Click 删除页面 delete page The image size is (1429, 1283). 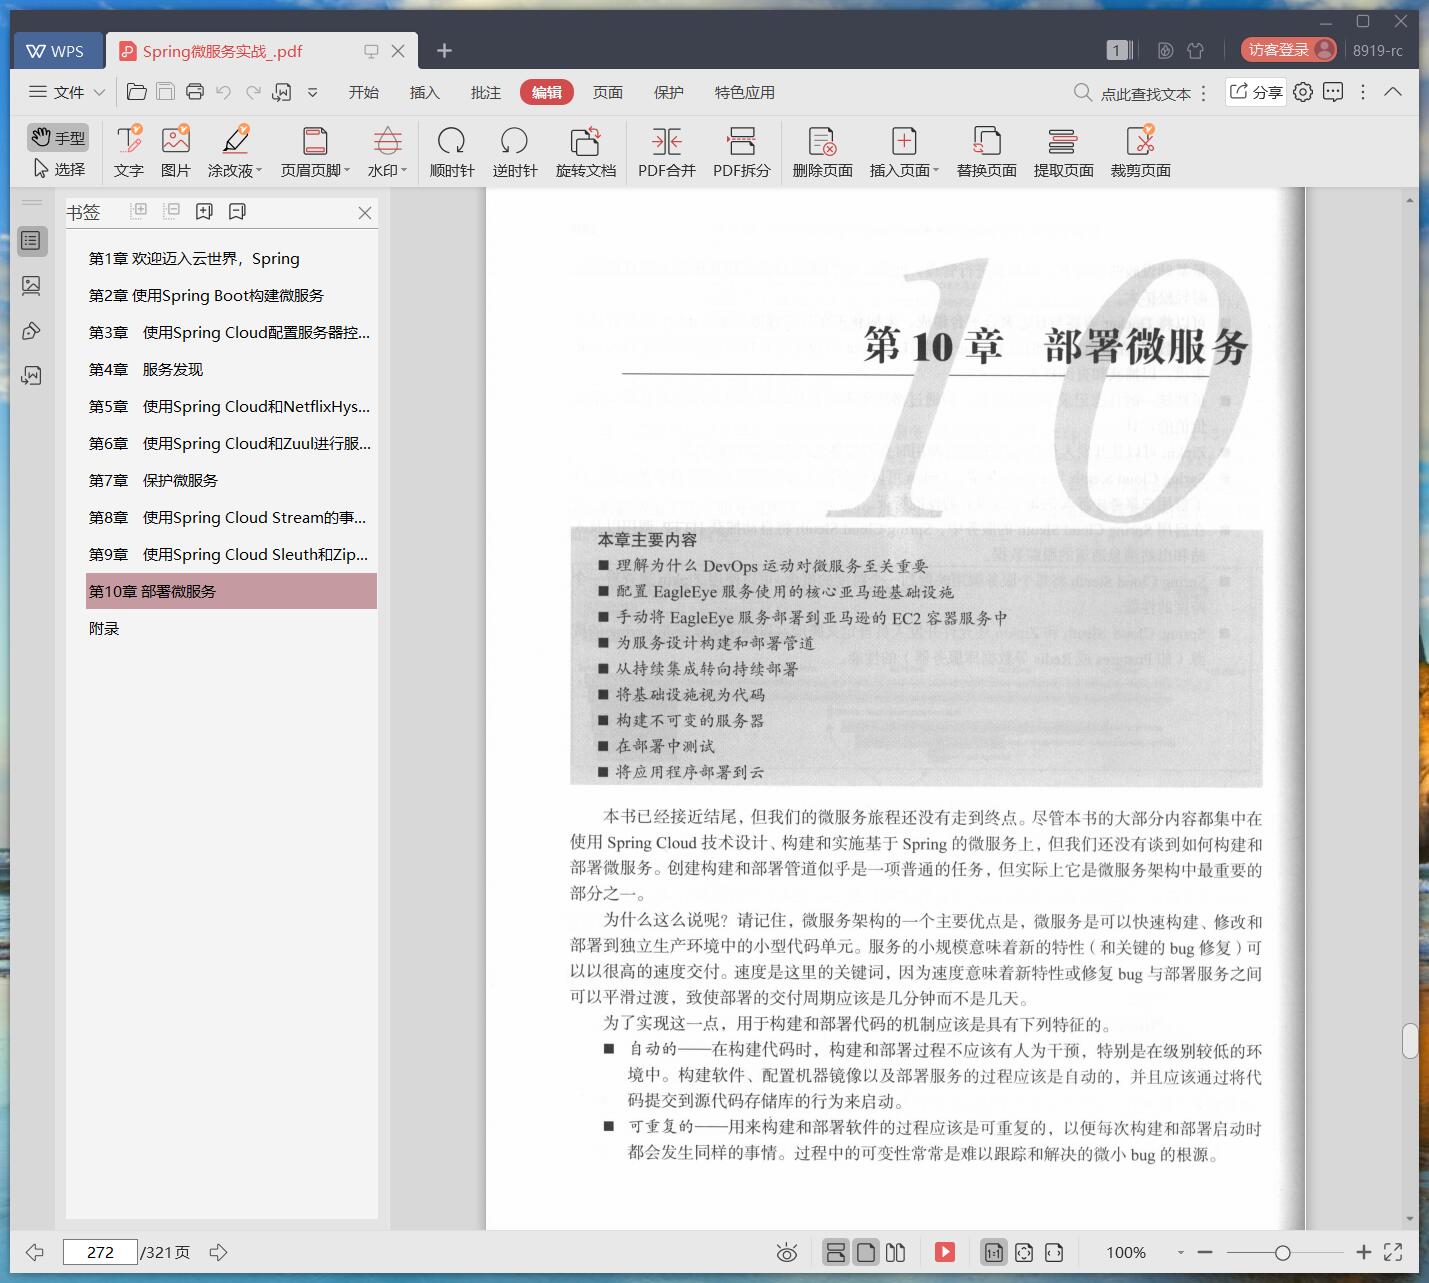(822, 151)
